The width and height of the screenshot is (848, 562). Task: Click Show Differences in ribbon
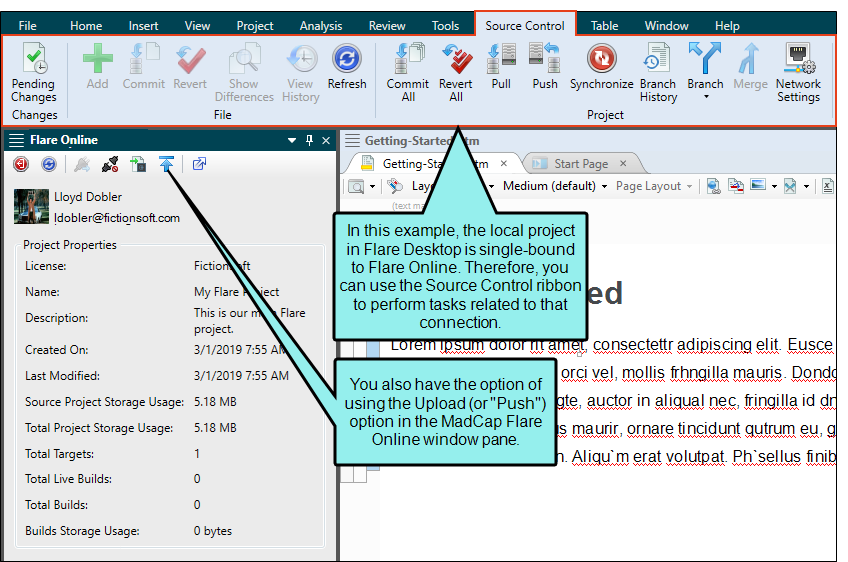point(244,73)
